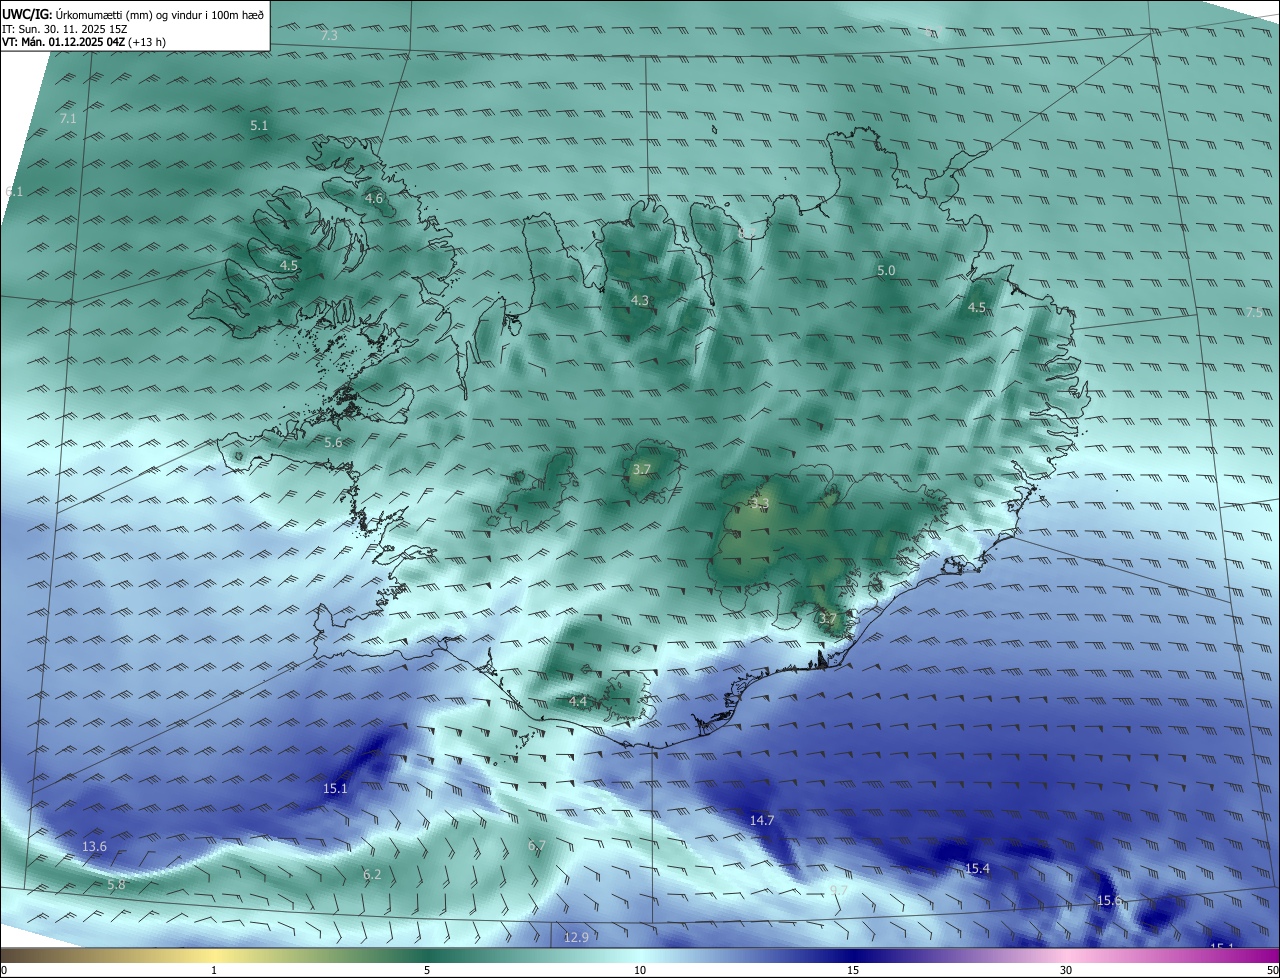Image resolution: width=1280 pixels, height=978 pixels.
Task: Click the 6.2 value in the southern sea
Action: (372, 874)
